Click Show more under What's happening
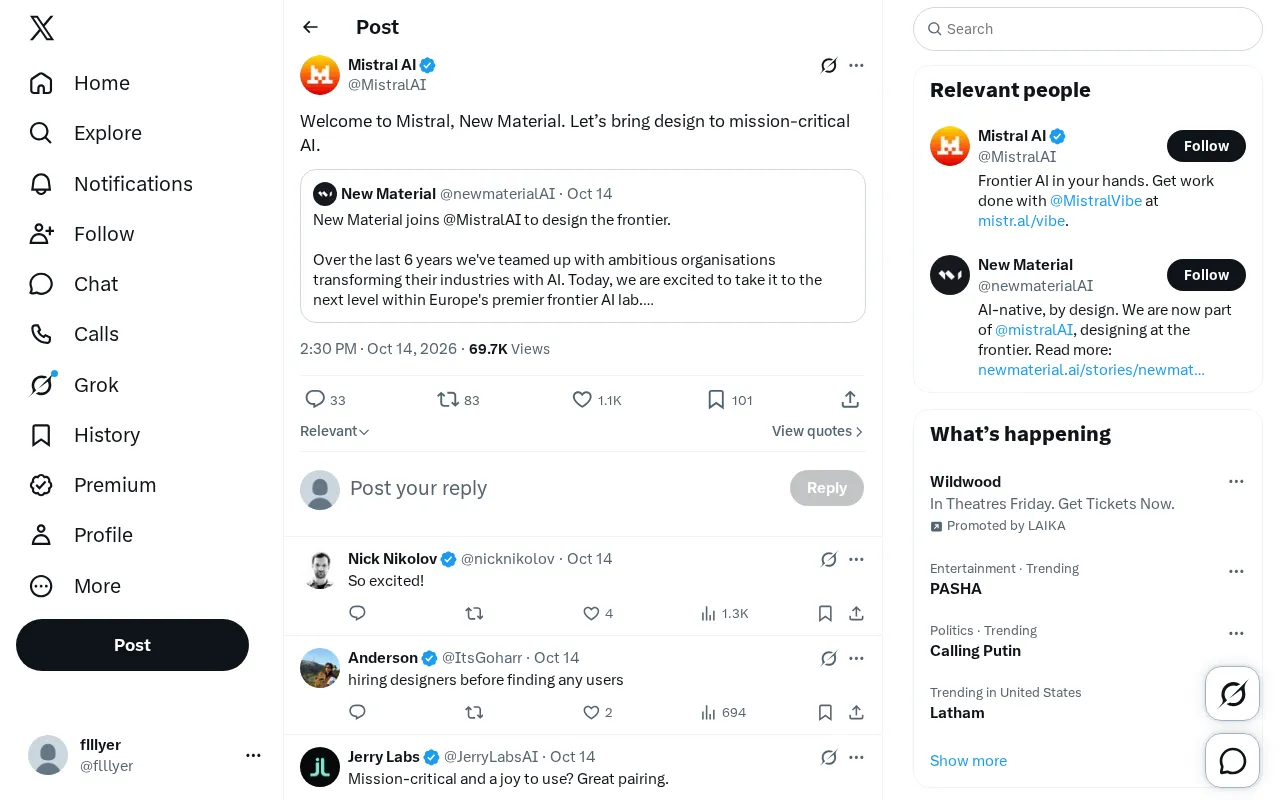 point(968,761)
